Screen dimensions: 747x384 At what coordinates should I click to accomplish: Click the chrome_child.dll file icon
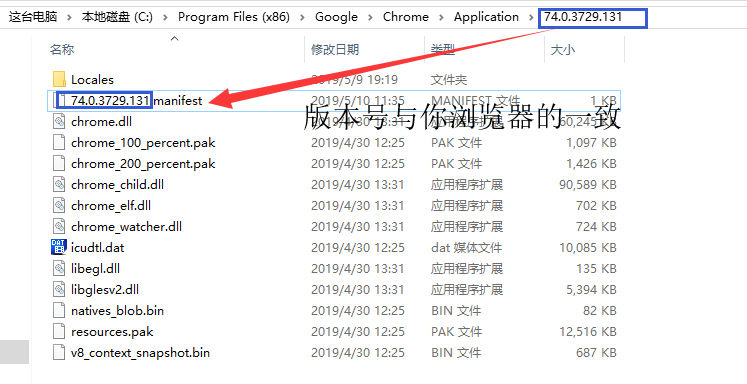[x=59, y=184]
